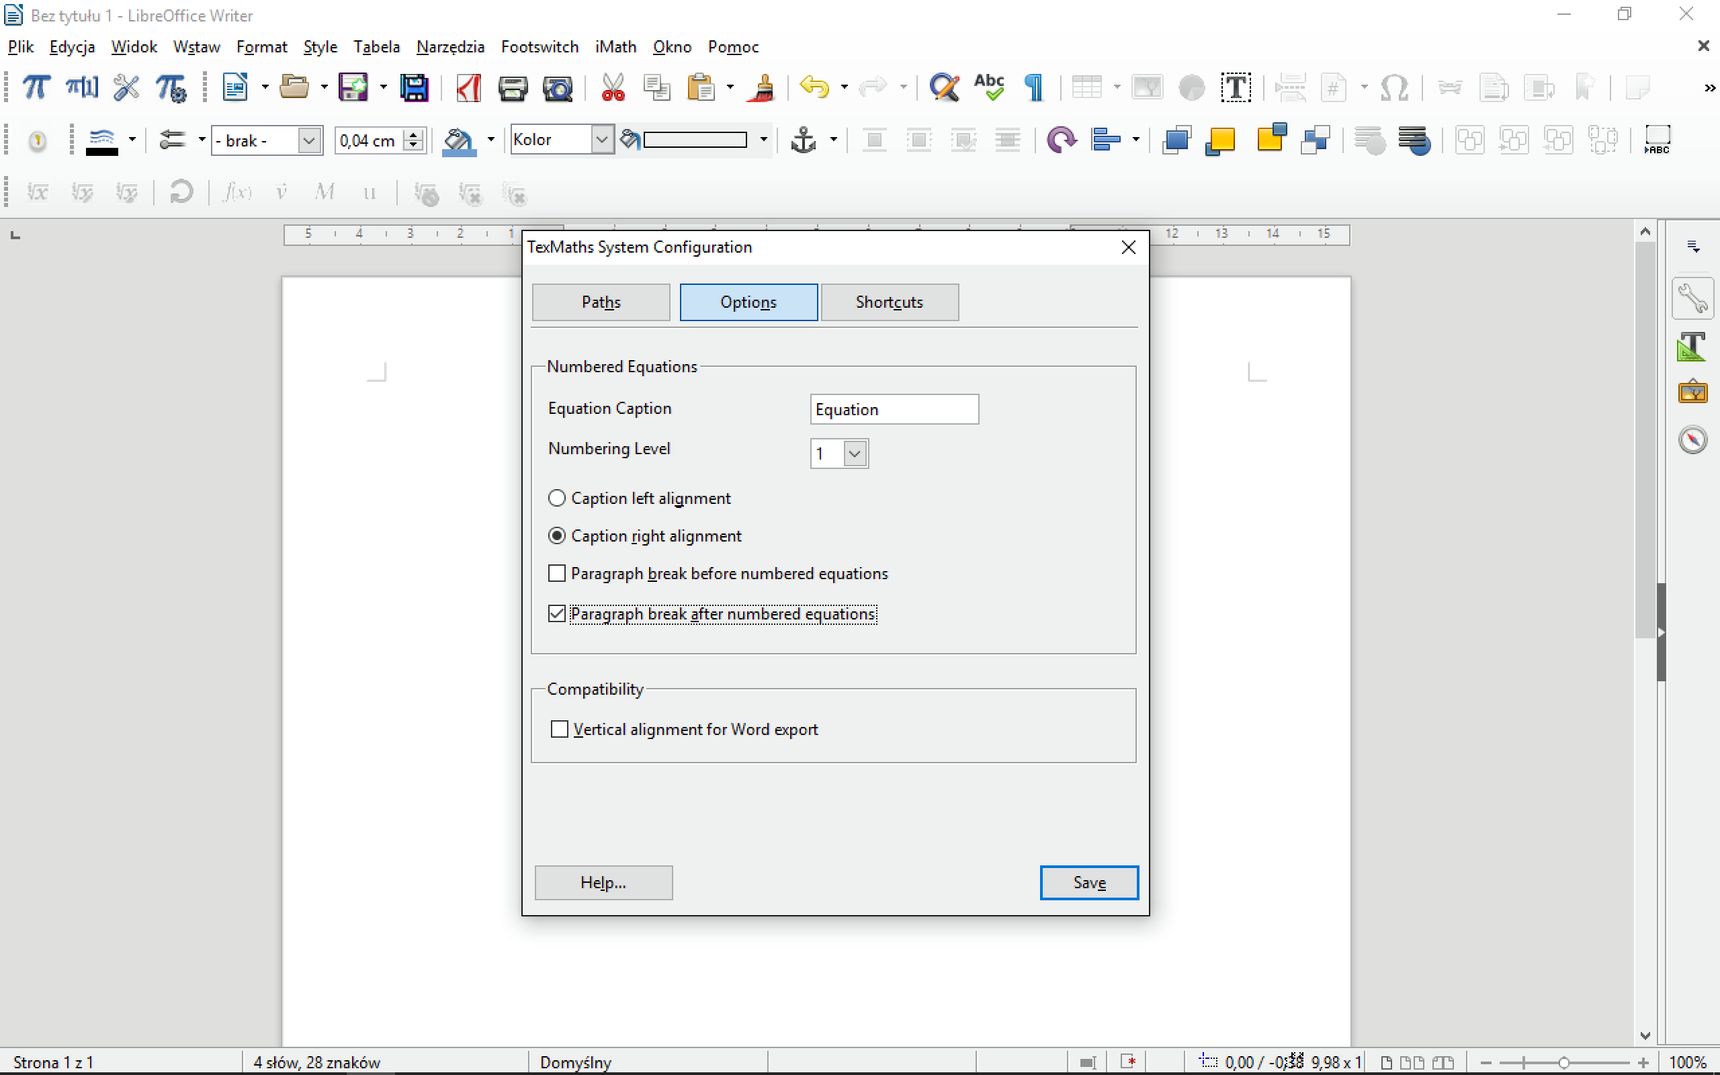Open the Plik menu
Screen dimensions: 1720x1075
point(20,47)
